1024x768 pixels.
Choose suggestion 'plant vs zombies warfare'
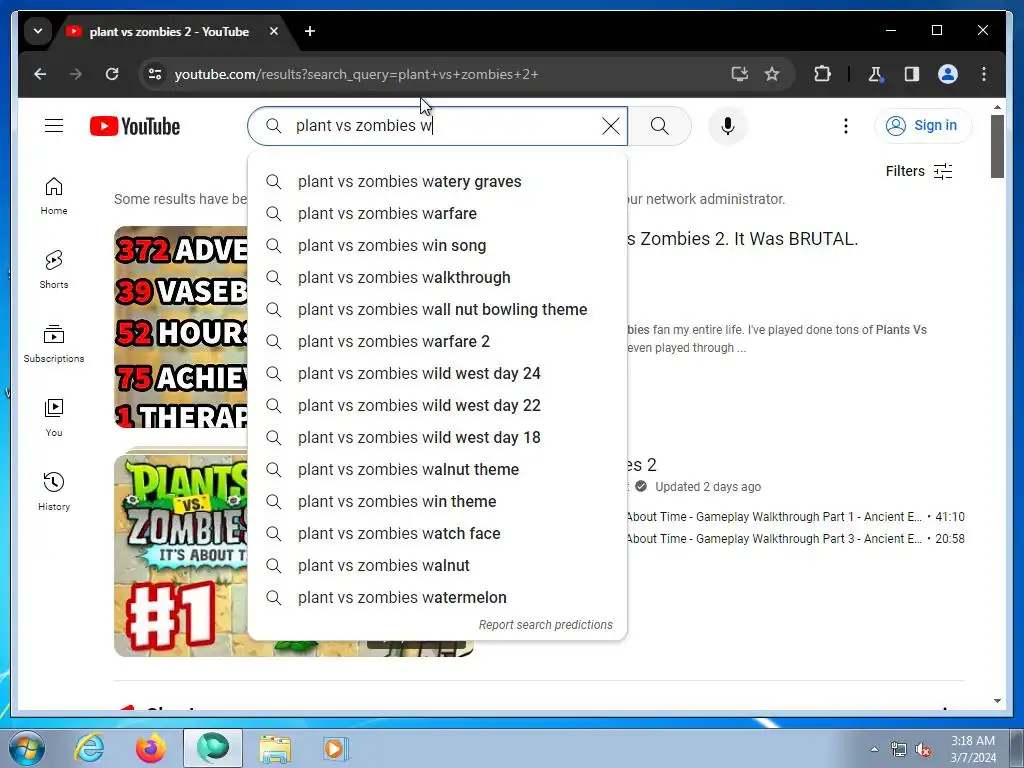click(x=437, y=214)
